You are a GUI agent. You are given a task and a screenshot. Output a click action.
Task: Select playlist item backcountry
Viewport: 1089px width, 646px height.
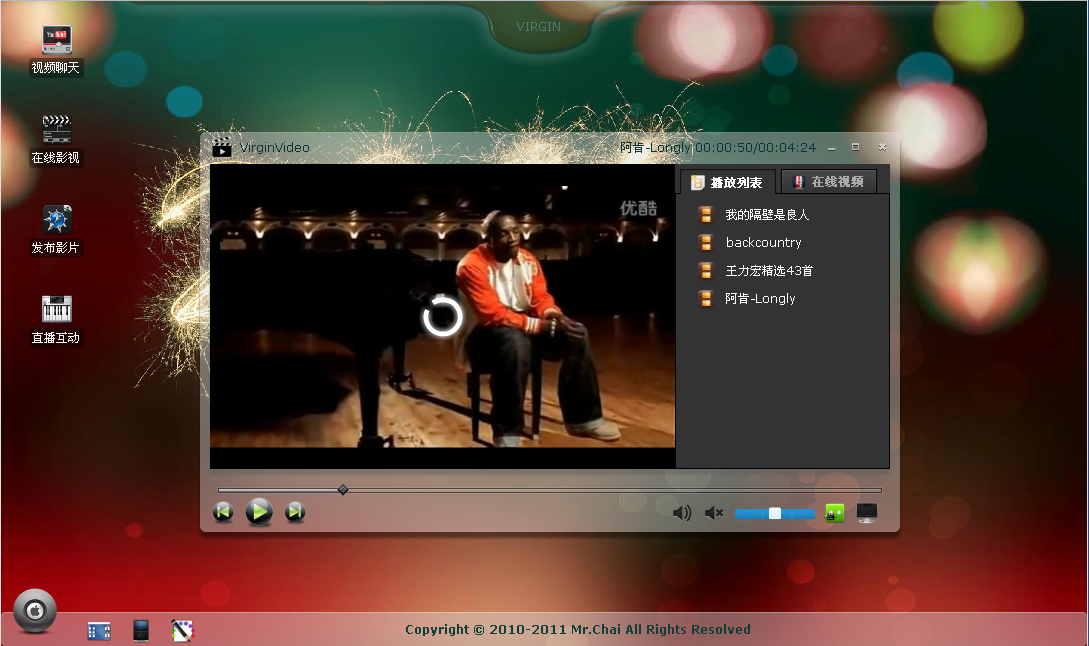click(763, 242)
